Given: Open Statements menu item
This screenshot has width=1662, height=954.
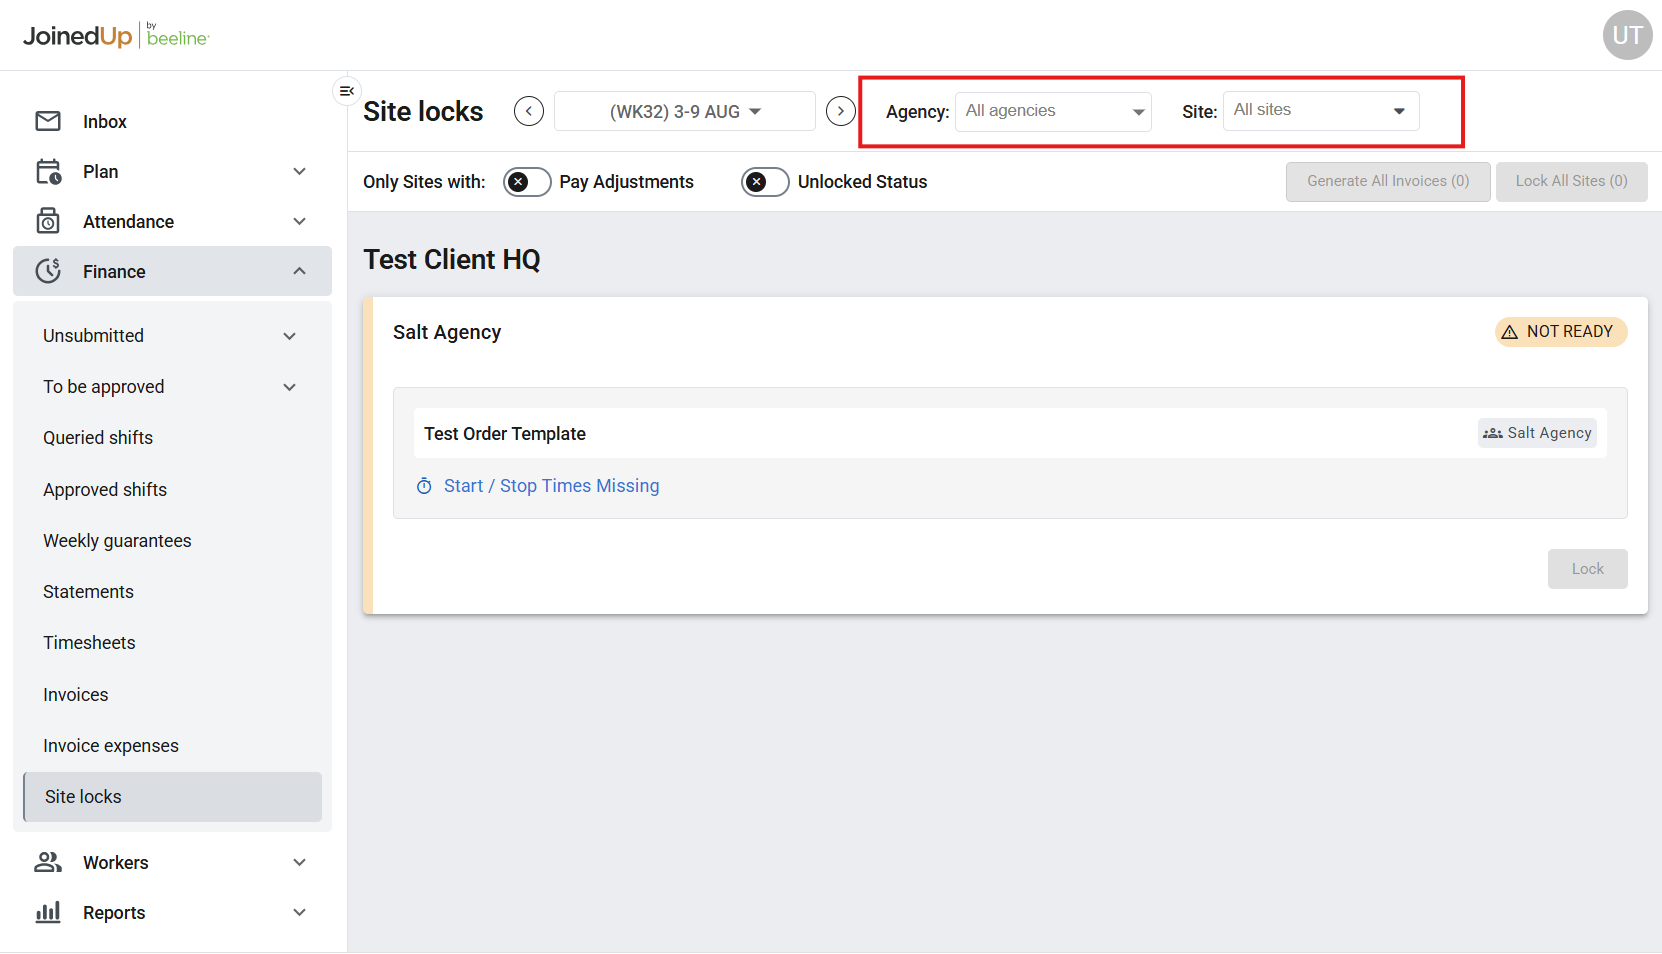Looking at the screenshot, I should [x=172, y=592].
